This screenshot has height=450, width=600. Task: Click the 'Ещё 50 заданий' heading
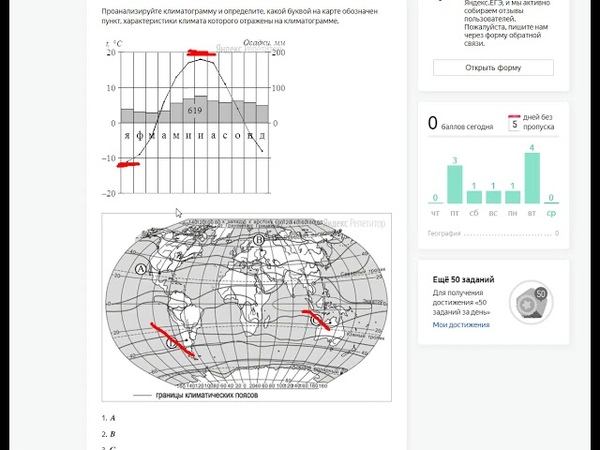tap(463, 280)
